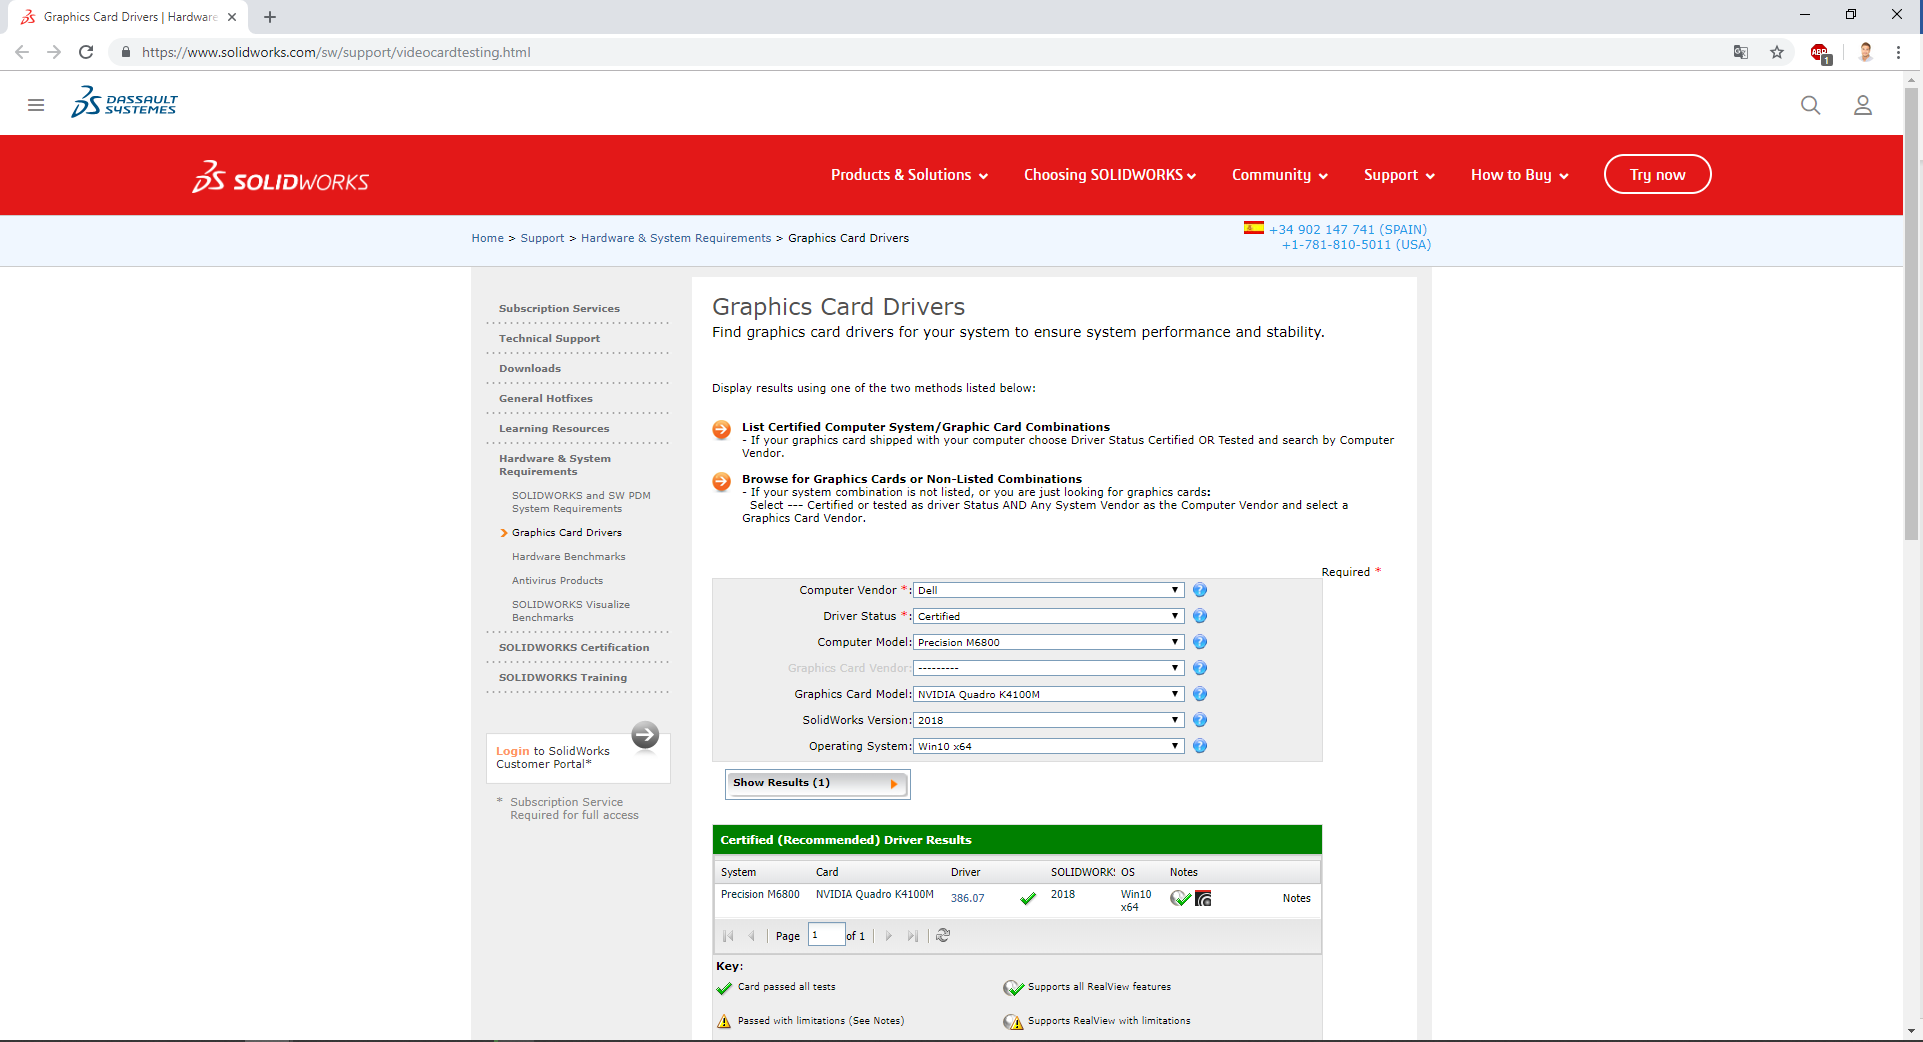Reload the page with refresh icon

(x=86, y=52)
